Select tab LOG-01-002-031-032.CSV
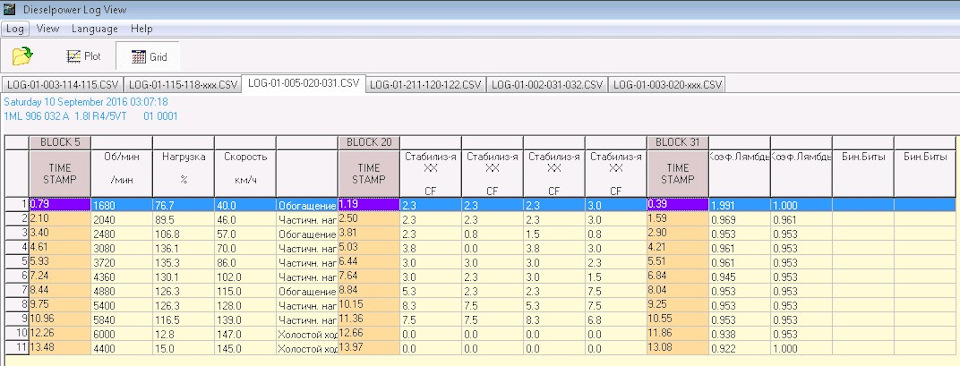 [x=547, y=84]
